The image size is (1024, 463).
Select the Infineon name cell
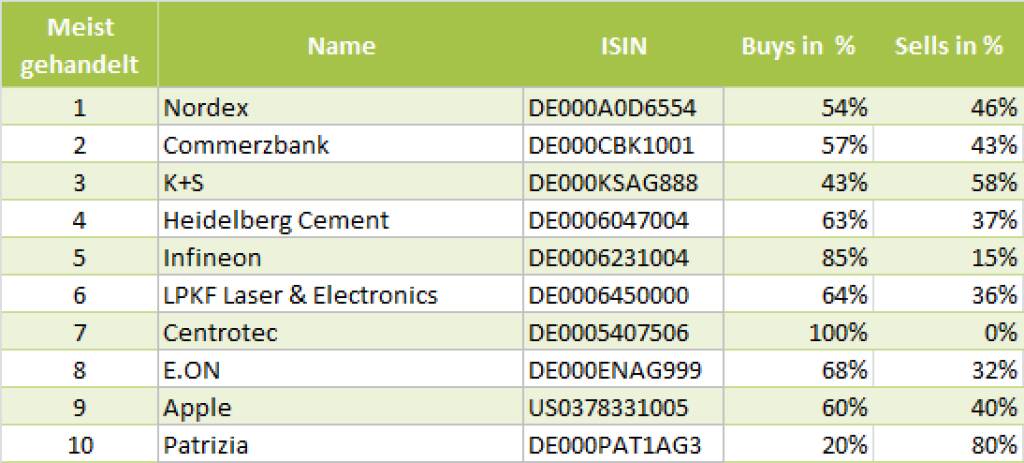tap(212, 258)
